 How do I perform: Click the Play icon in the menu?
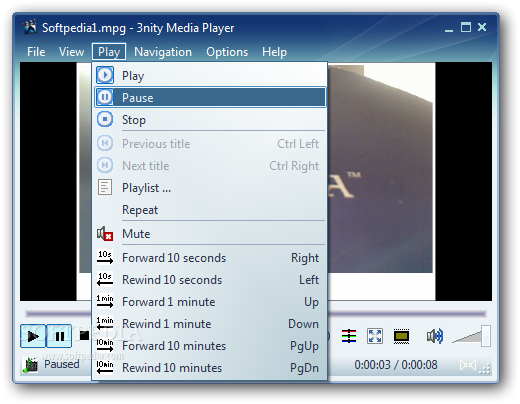[x=105, y=75]
